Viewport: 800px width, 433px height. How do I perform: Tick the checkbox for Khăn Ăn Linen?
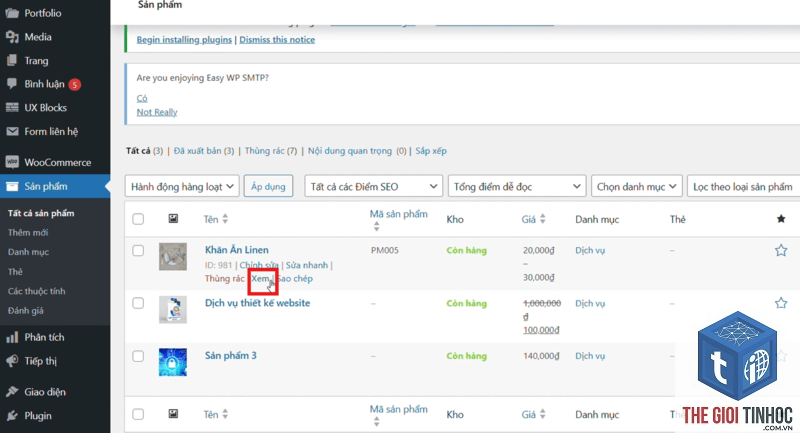tap(138, 250)
